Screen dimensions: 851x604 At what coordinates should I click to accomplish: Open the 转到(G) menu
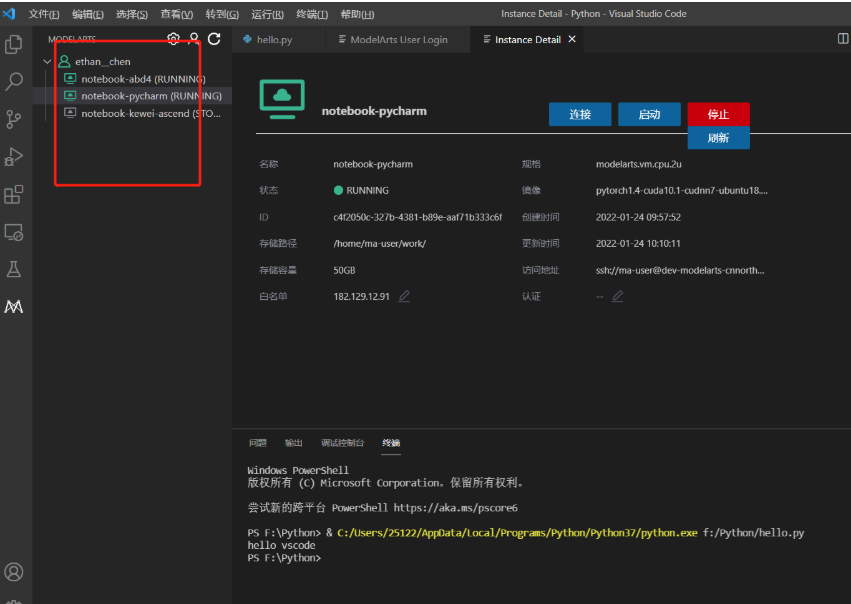click(222, 14)
